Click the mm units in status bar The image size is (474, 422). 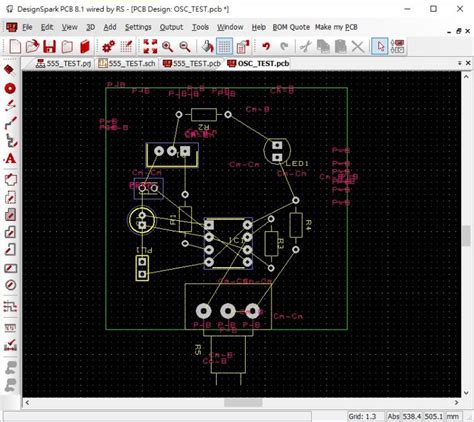(x=453, y=417)
